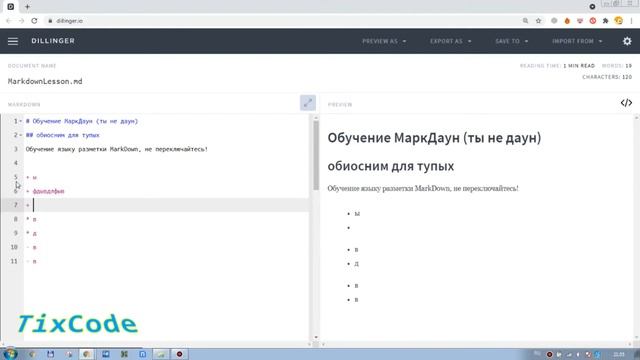Click the red record icon in taskbar
The width and height of the screenshot is (640, 360).
coord(179,354)
